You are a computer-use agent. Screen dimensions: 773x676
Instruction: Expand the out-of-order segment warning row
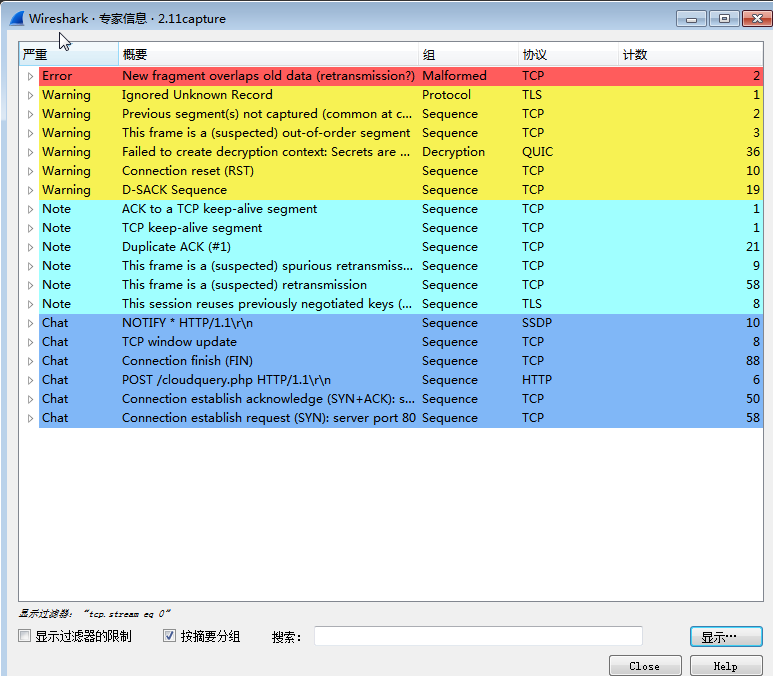[x=30, y=133]
